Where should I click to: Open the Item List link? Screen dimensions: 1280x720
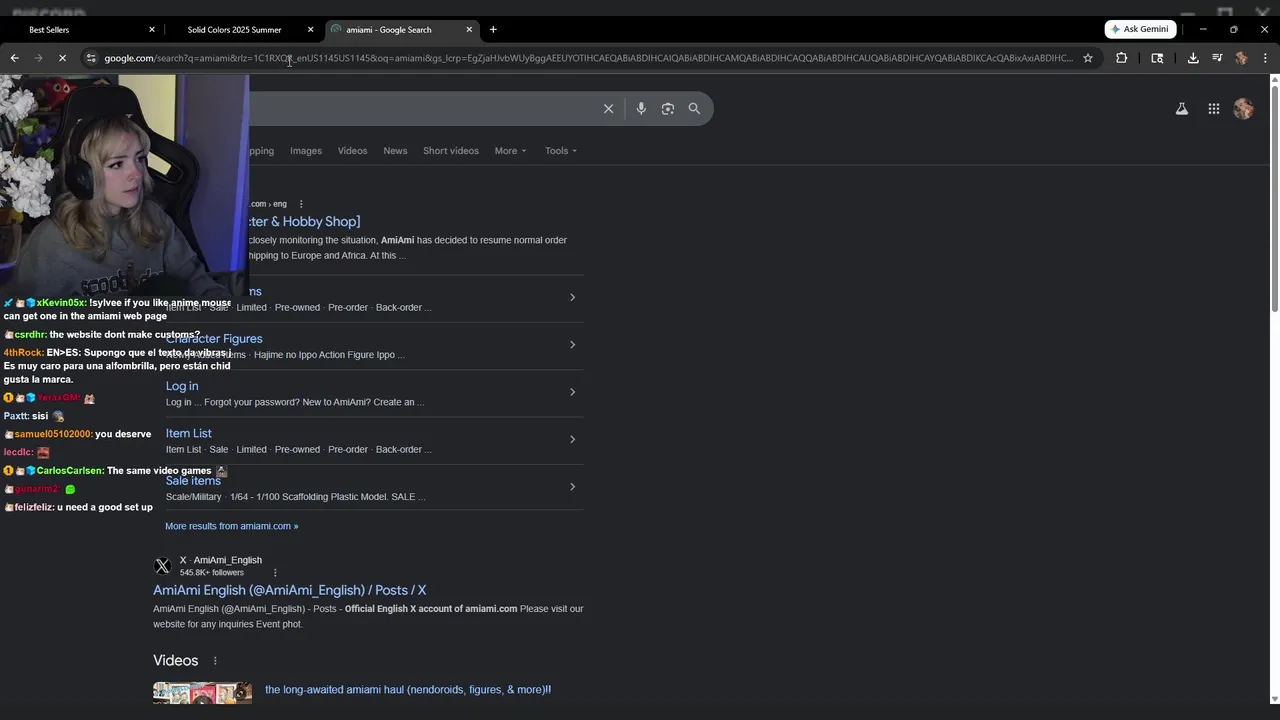[189, 433]
